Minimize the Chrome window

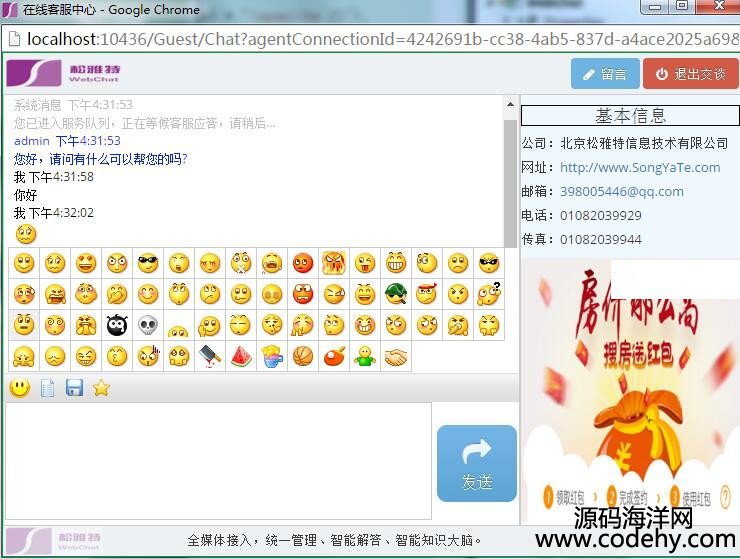pyautogui.click(x=655, y=6)
